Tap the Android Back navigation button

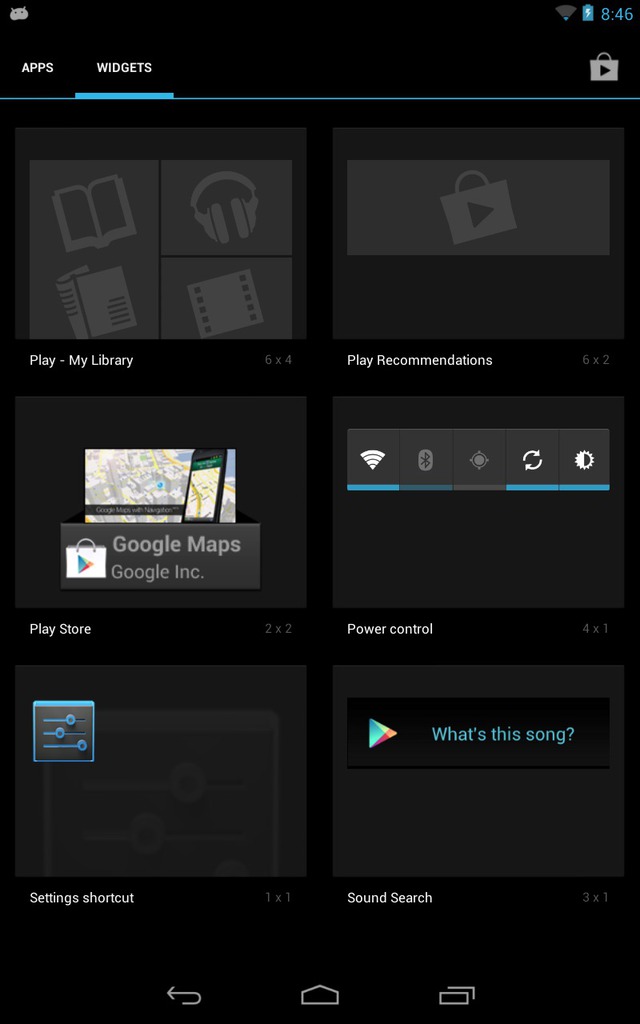click(184, 995)
